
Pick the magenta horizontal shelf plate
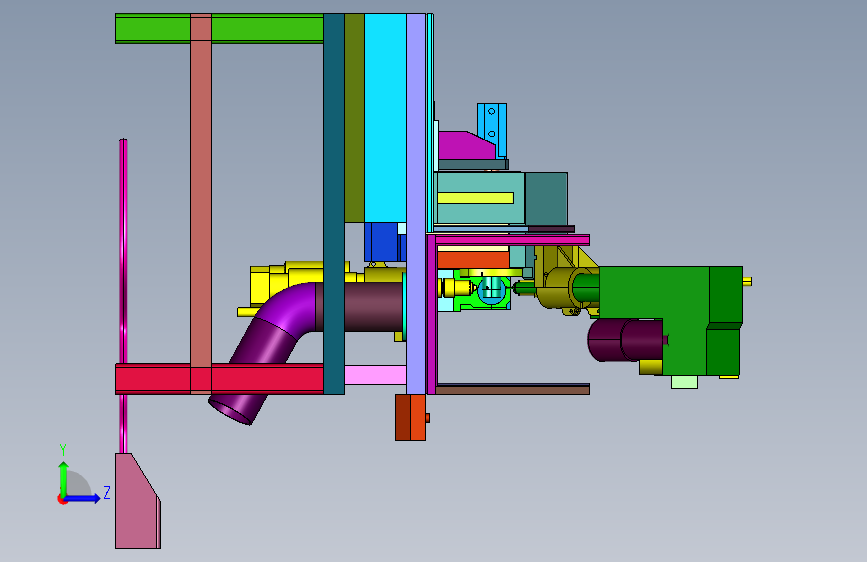[x=512, y=240]
